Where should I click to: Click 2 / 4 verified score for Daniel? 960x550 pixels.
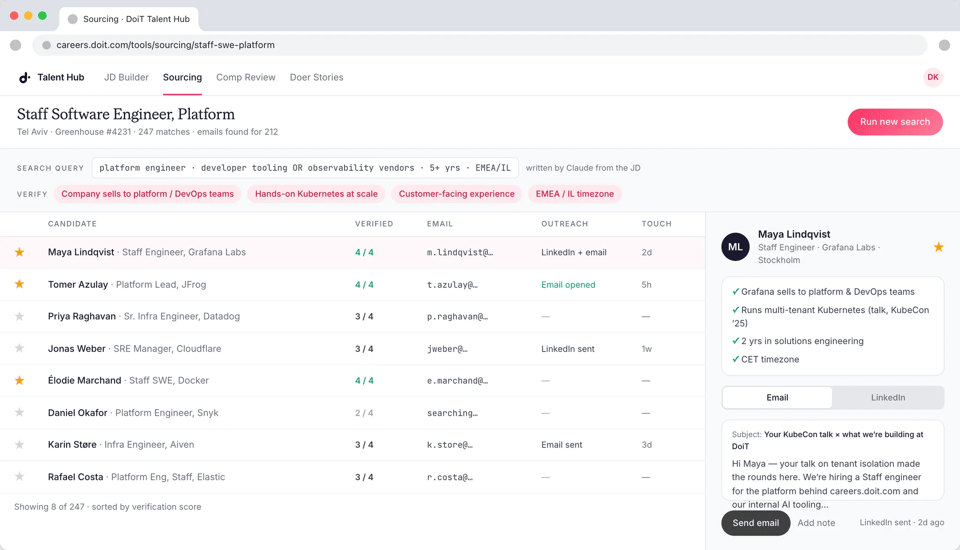pos(364,413)
